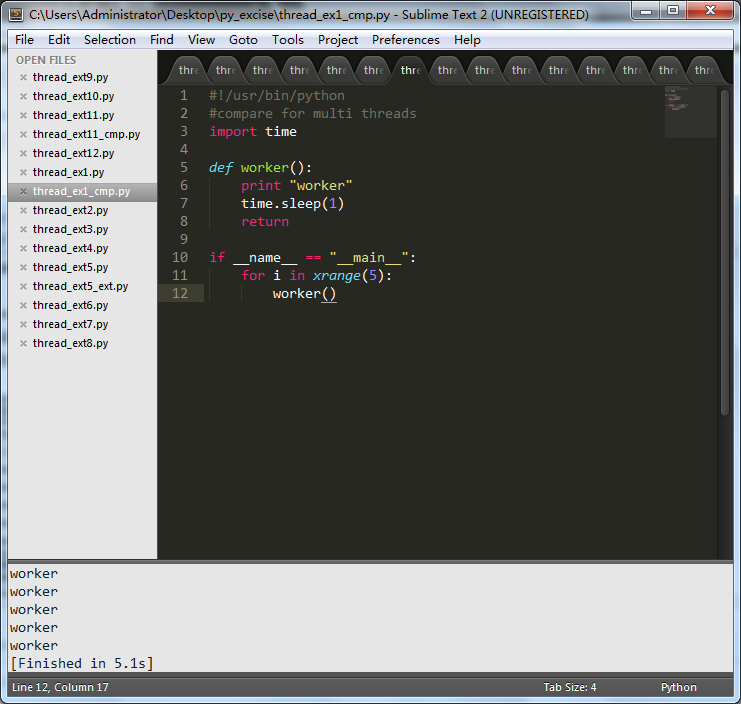
Task: Switch to the first editor tab
Action: (x=188, y=70)
